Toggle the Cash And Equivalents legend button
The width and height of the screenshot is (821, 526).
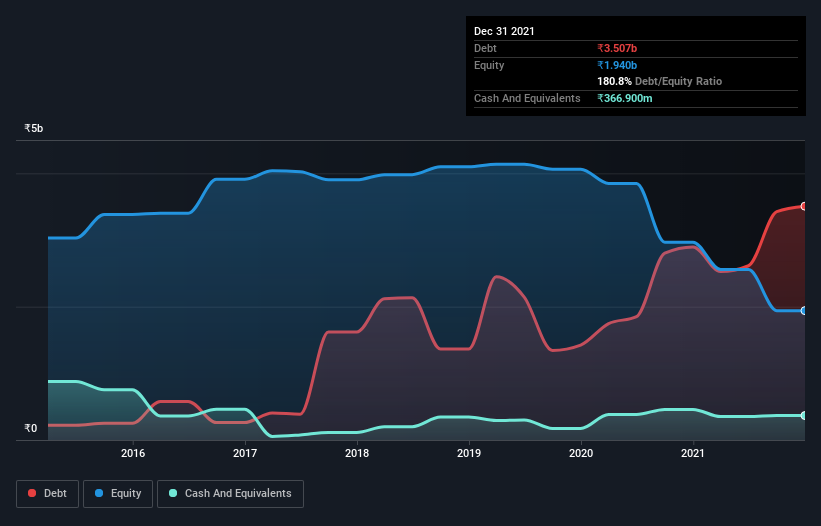[x=230, y=494]
